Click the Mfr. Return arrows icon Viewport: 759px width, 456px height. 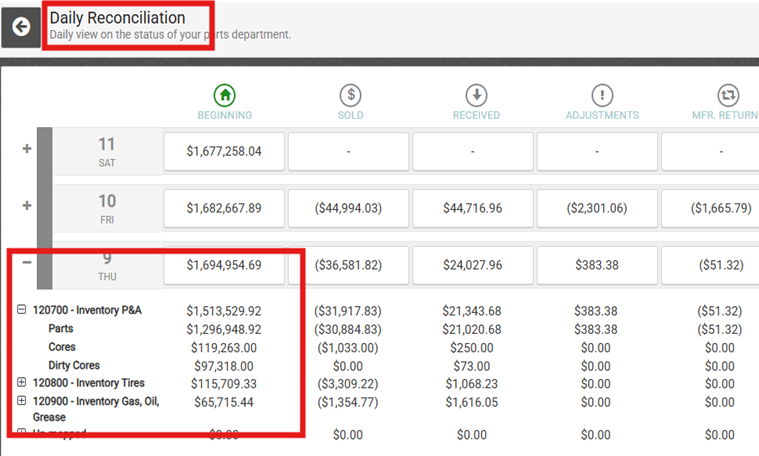click(x=728, y=95)
